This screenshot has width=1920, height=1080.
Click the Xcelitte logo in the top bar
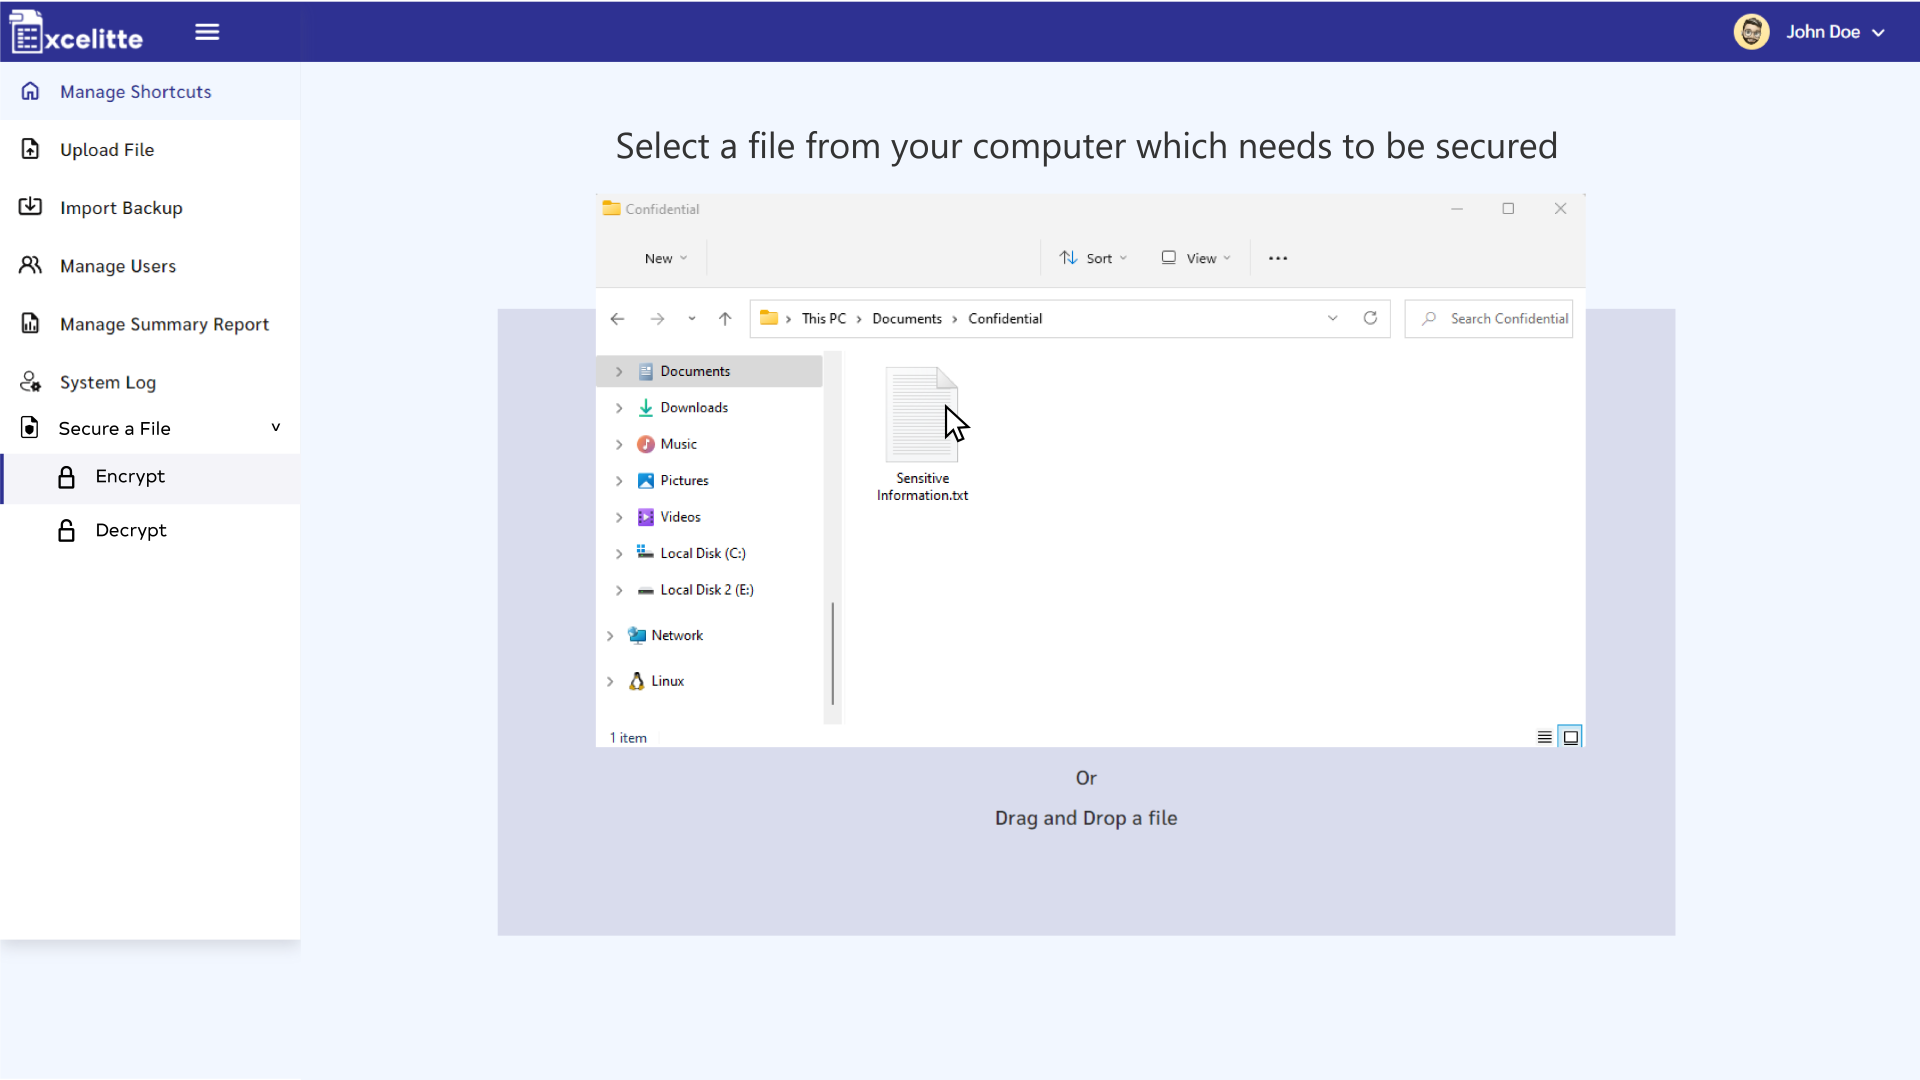pos(76,31)
